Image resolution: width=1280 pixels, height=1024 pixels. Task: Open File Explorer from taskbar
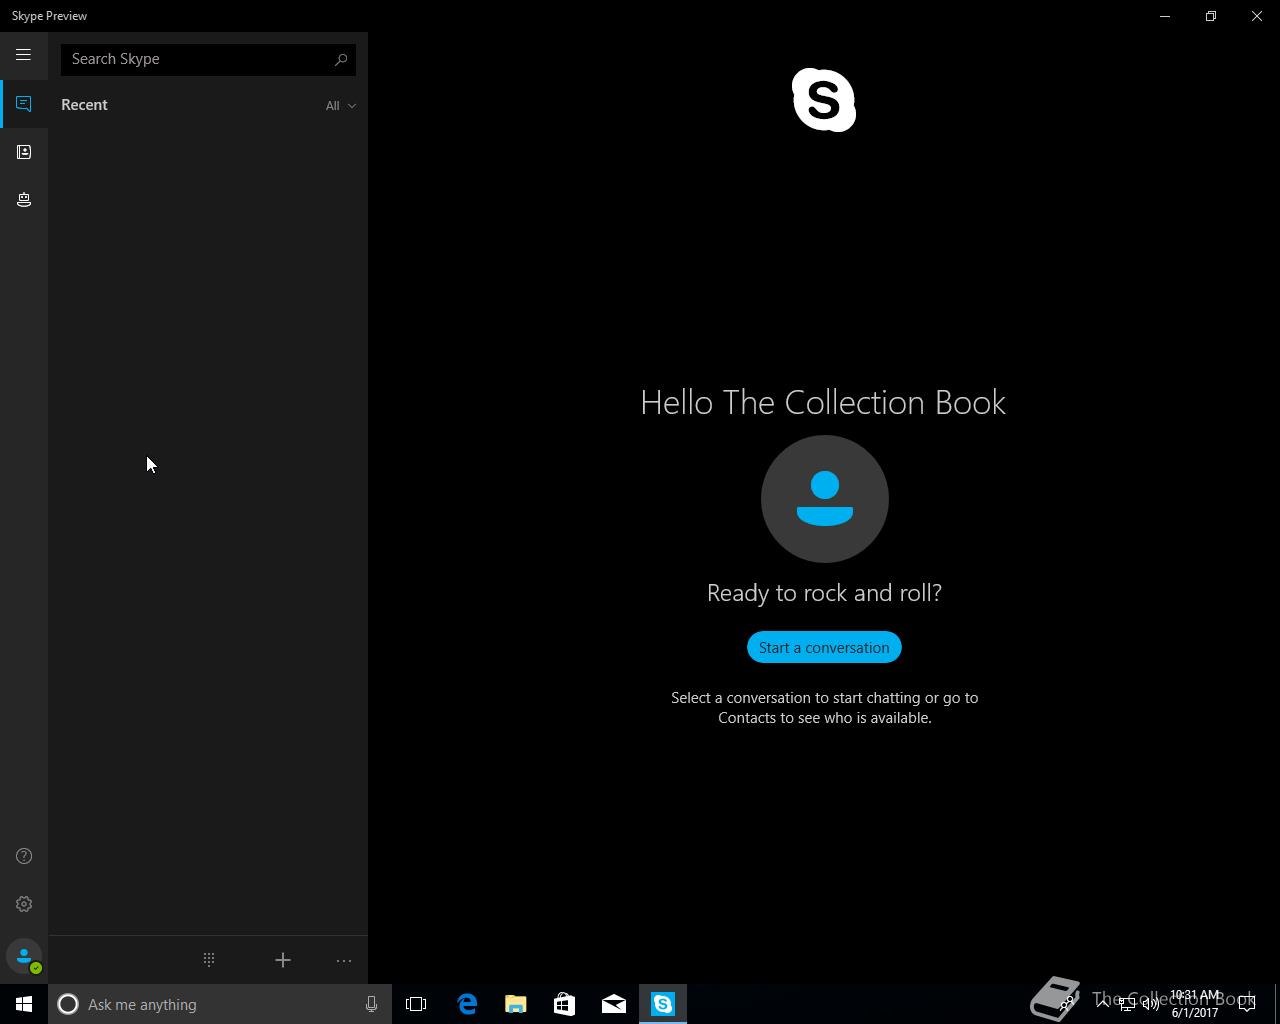tap(516, 1004)
